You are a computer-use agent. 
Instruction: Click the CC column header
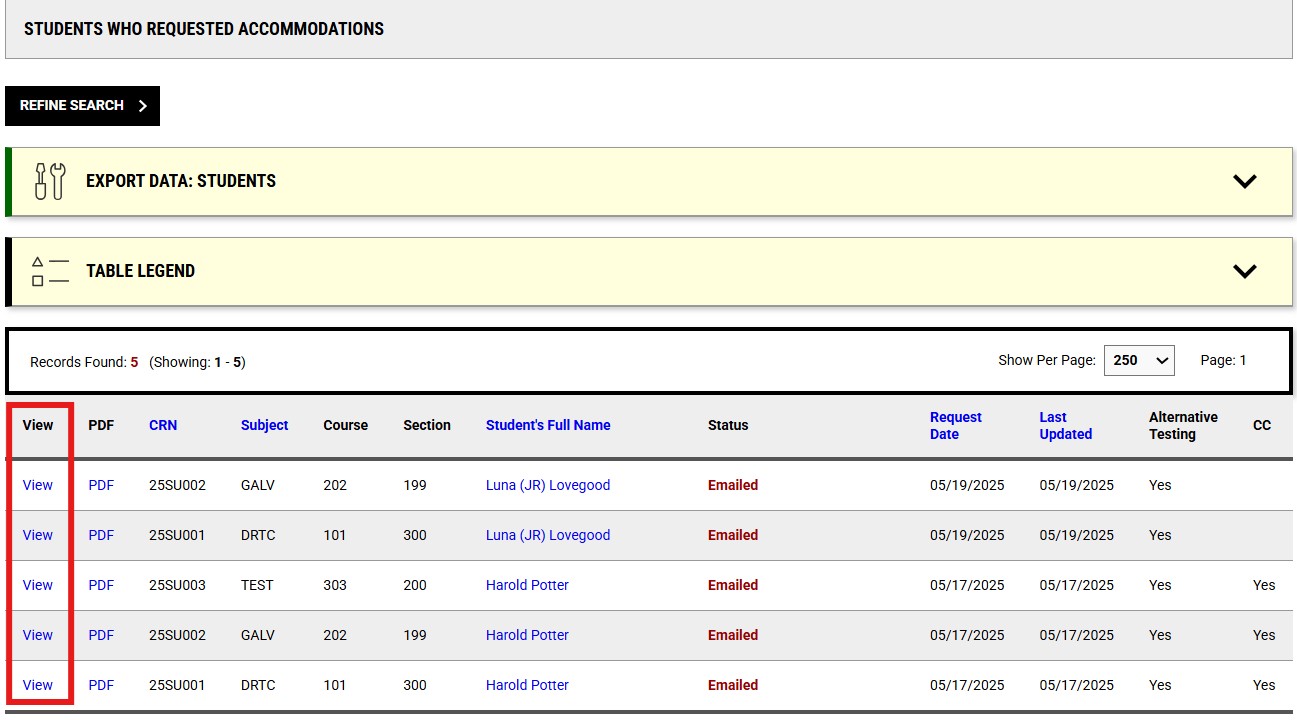(x=1262, y=425)
